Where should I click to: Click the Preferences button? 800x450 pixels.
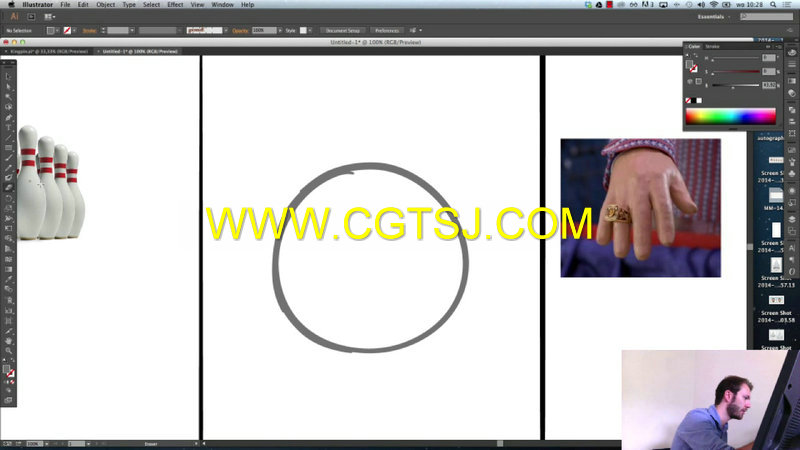[387, 31]
